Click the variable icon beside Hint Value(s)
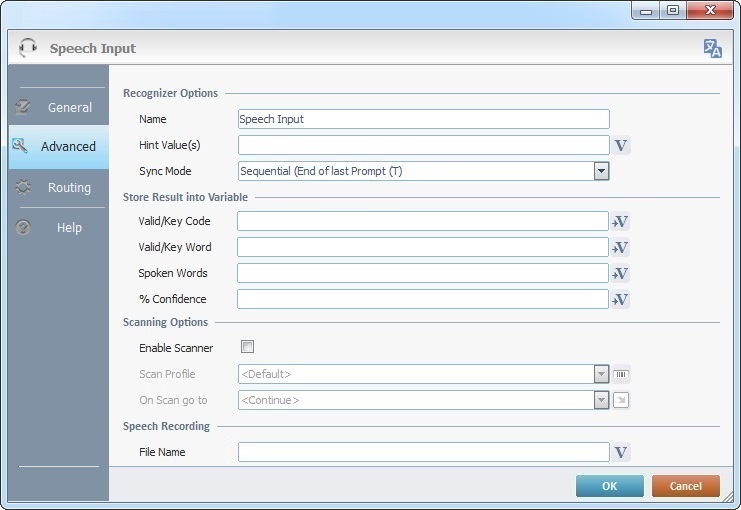 [621, 146]
